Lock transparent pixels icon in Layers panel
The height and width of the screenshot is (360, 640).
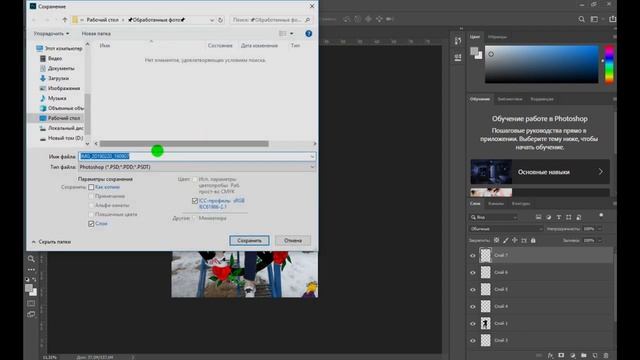click(x=496, y=240)
